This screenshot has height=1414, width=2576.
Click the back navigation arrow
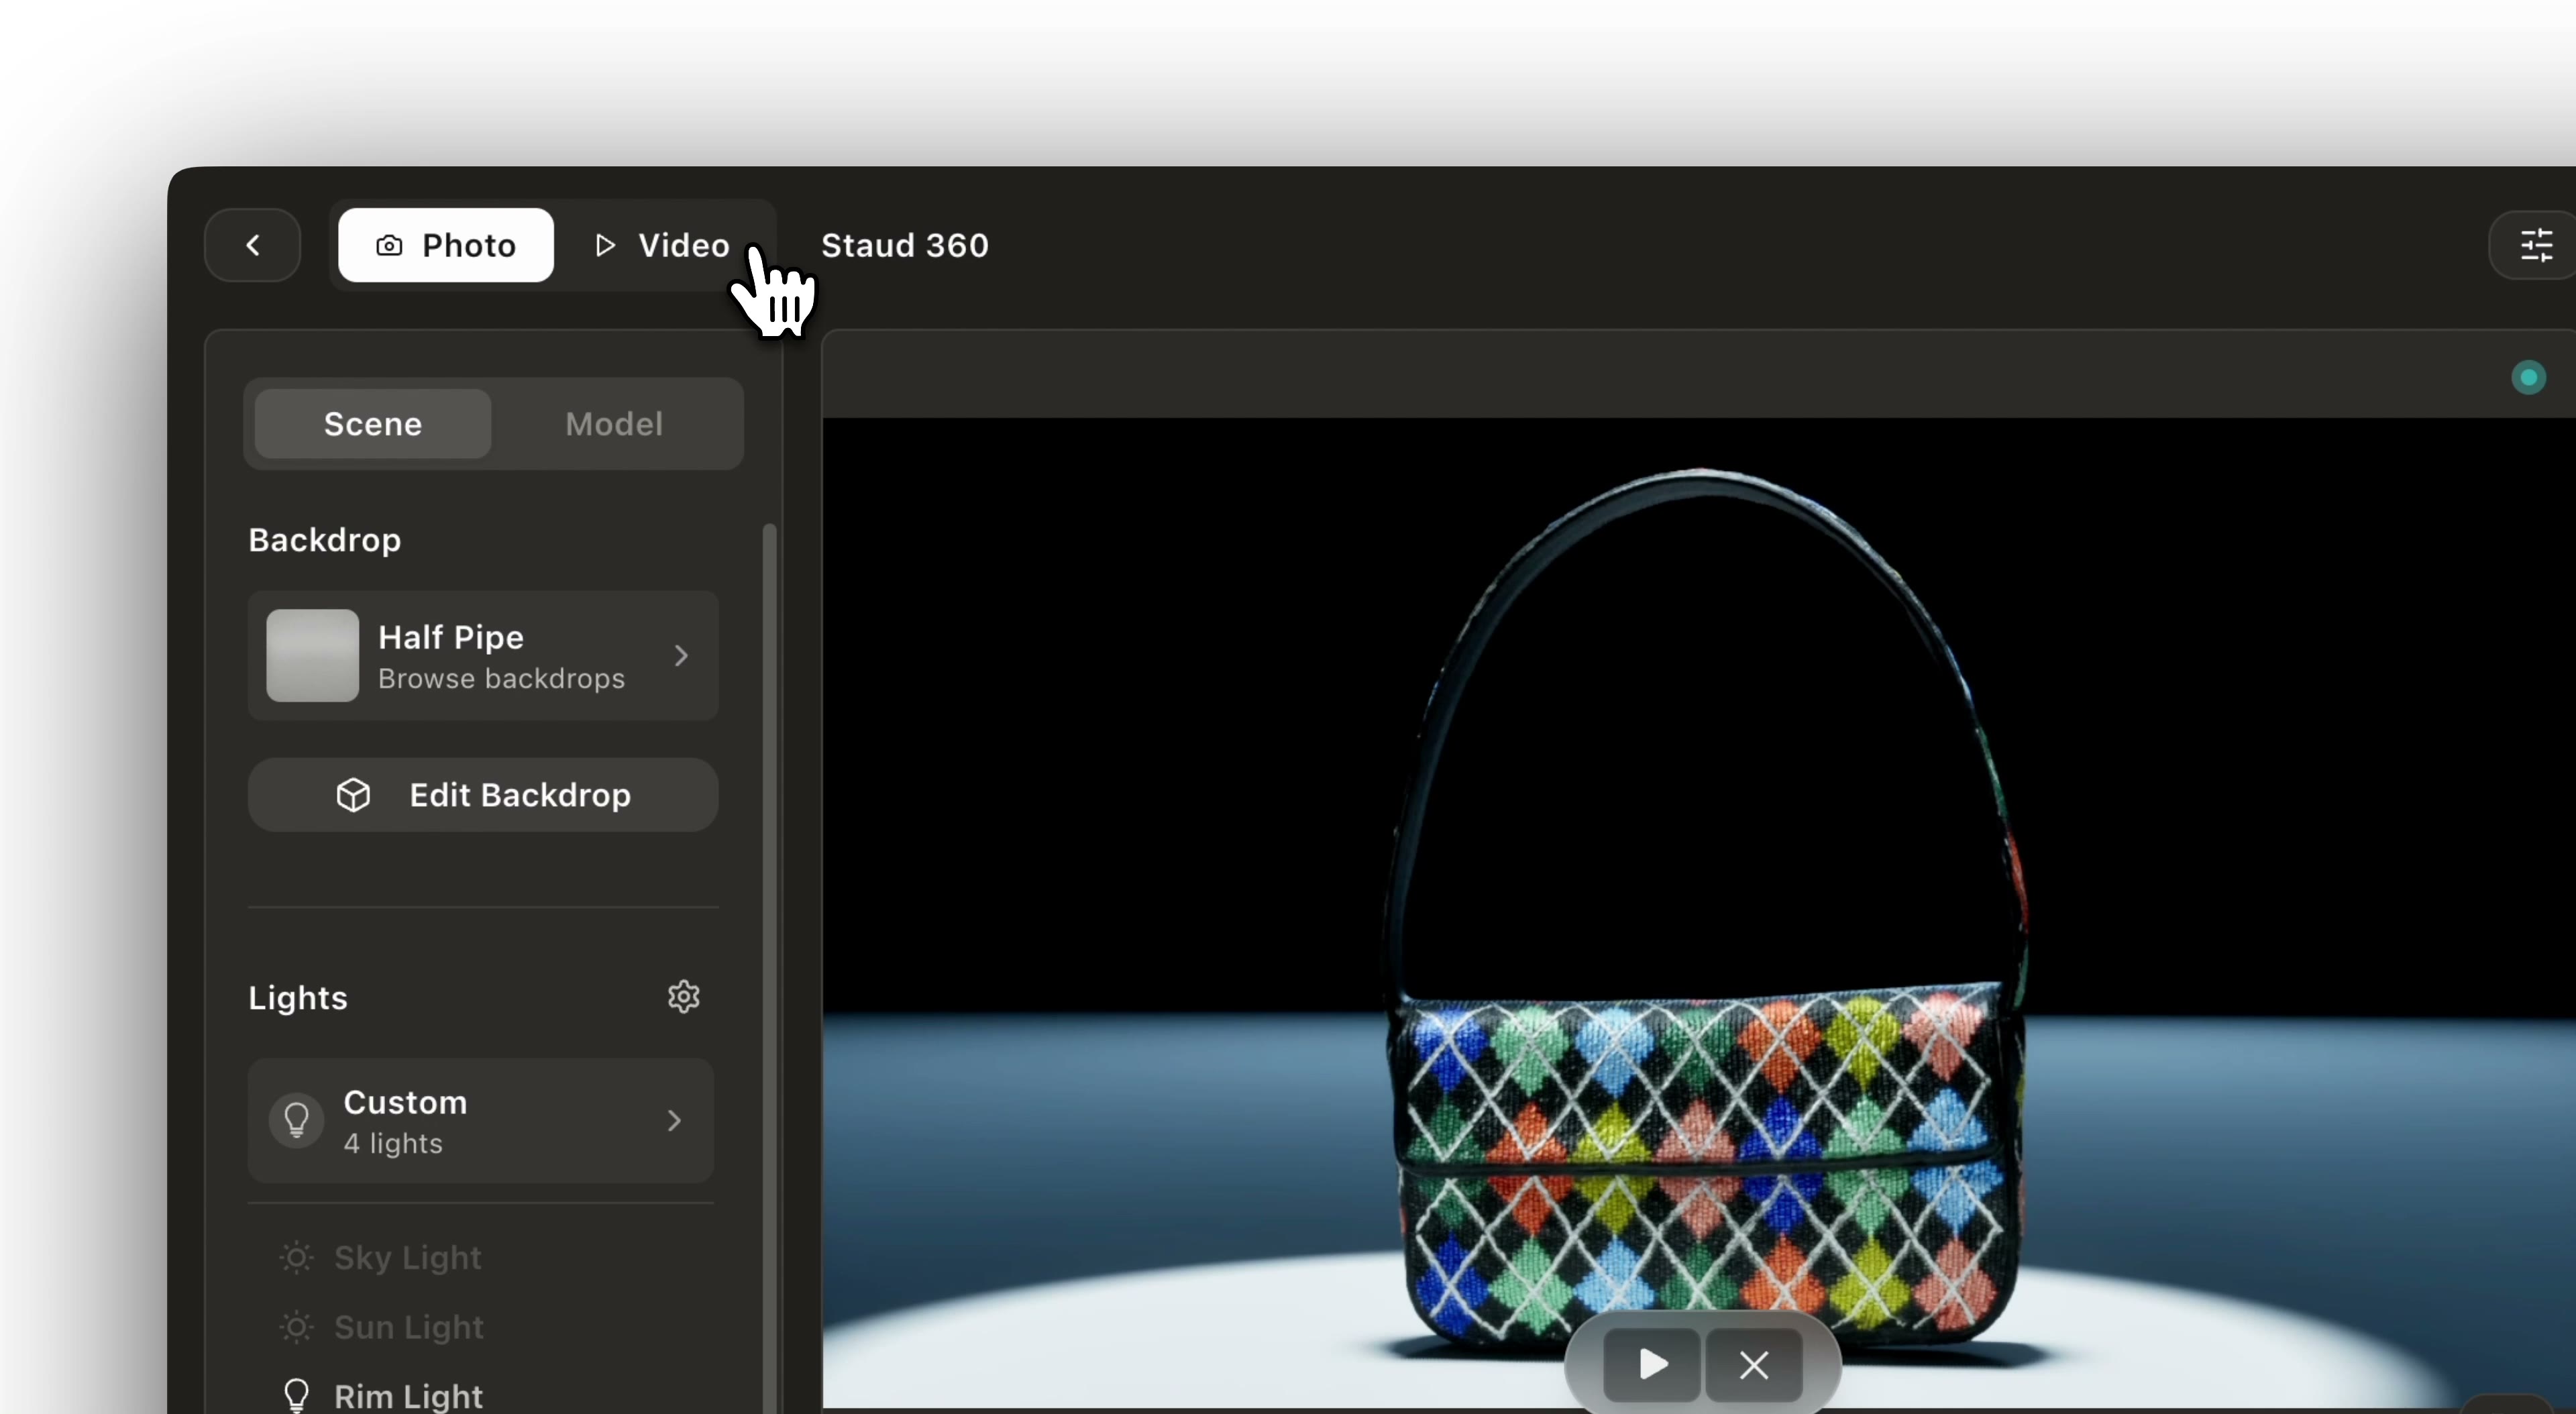(x=252, y=245)
